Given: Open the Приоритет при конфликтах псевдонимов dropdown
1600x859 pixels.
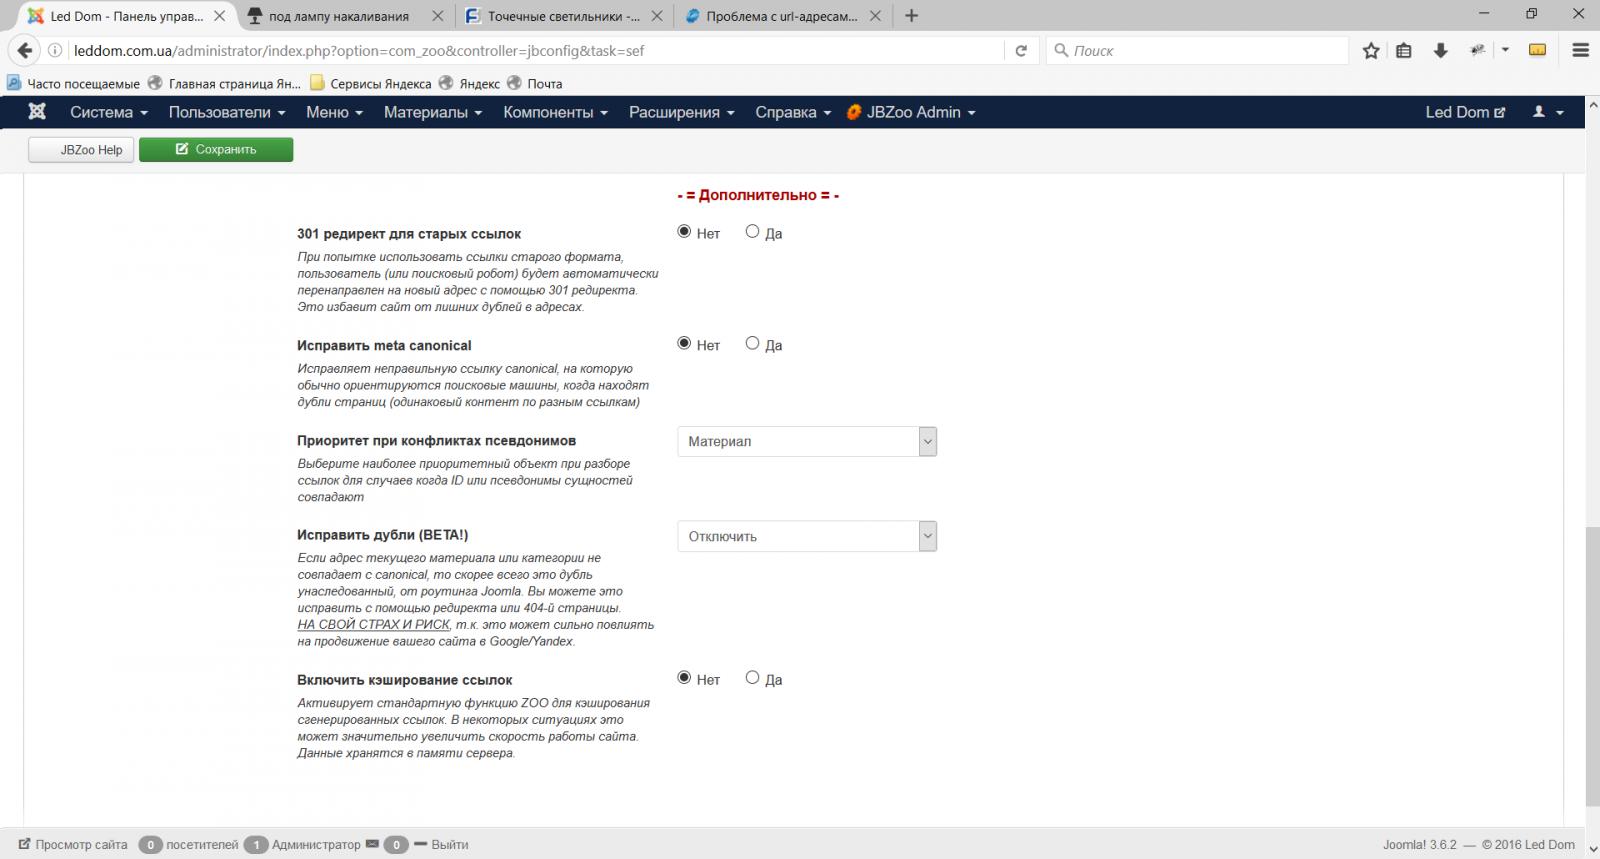Looking at the screenshot, I should [x=806, y=441].
